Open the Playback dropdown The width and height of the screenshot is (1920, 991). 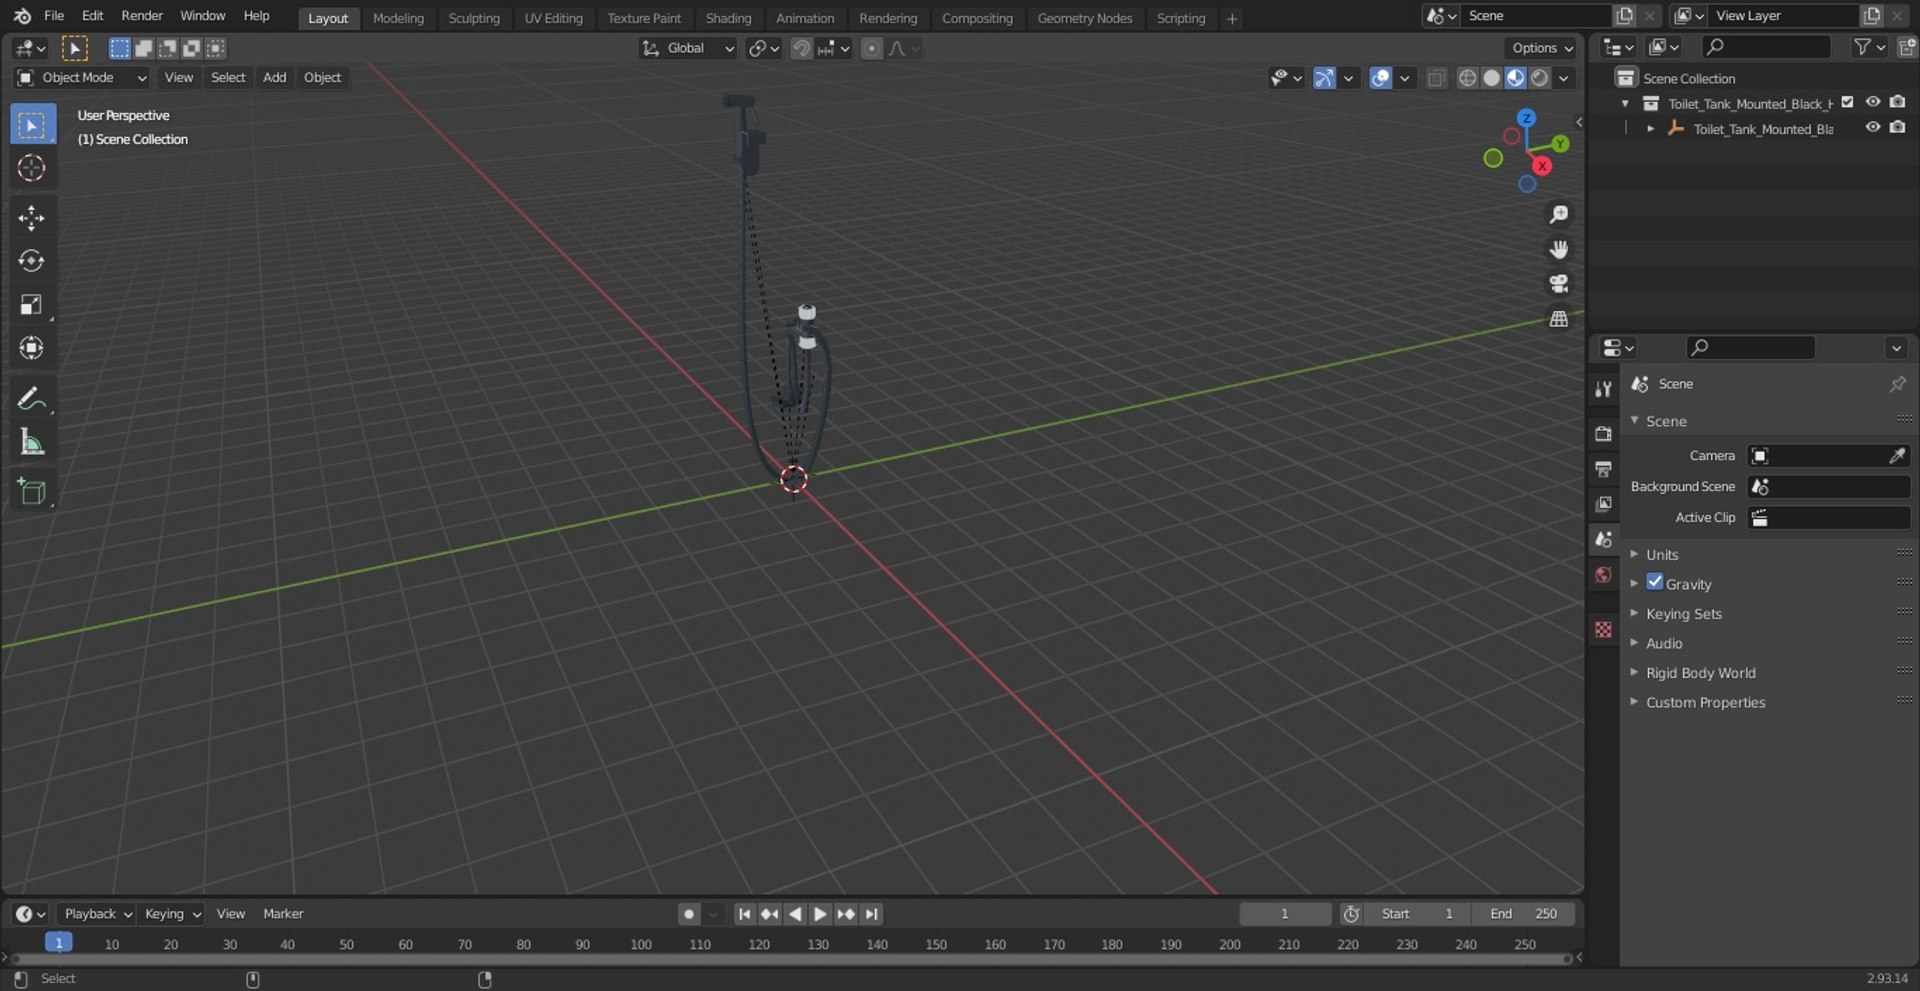pyautogui.click(x=97, y=914)
